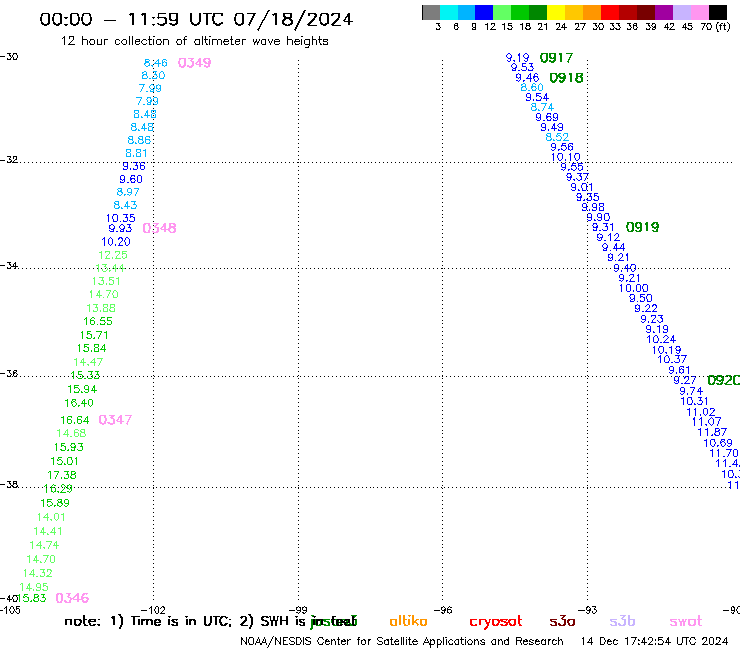The width and height of the screenshot is (740, 650).
Task: Select the wave height value 10.69
Action: [718, 443]
